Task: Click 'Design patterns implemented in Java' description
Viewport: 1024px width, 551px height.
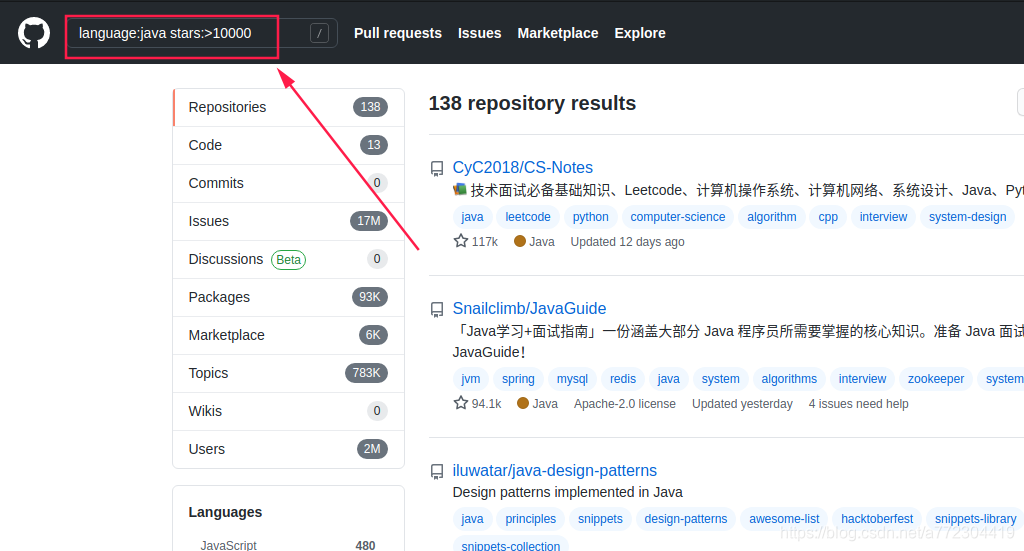Action: click(568, 492)
